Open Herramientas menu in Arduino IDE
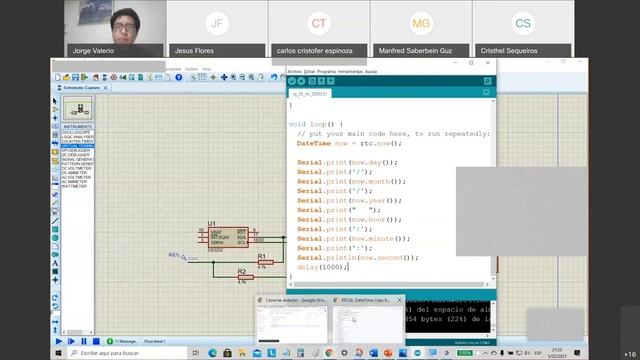This screenshot has height=360, width=640. tap(350, 71)
